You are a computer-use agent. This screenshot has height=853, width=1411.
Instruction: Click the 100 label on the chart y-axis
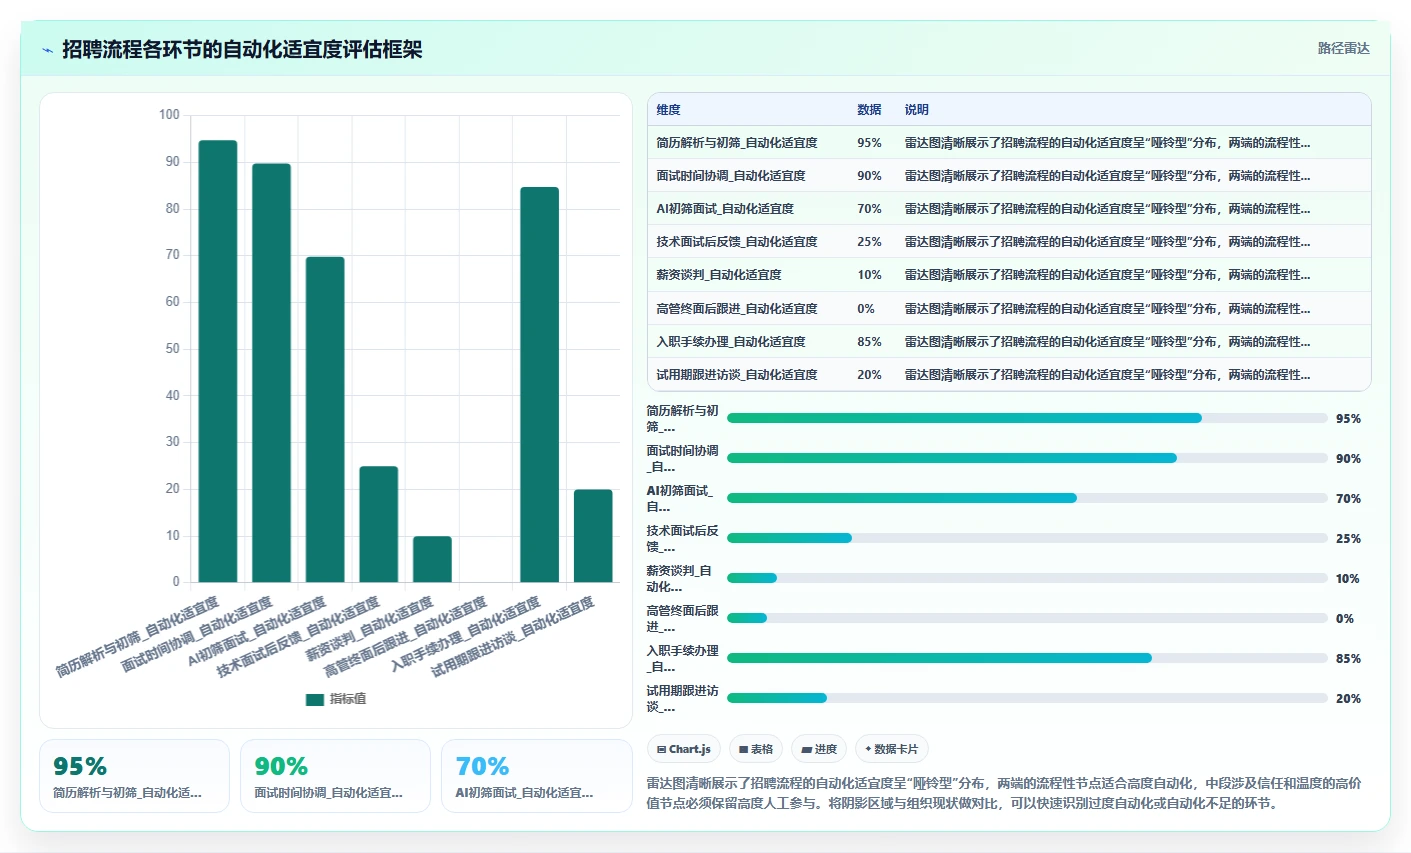pyautogui.click(x=169, y=115)
